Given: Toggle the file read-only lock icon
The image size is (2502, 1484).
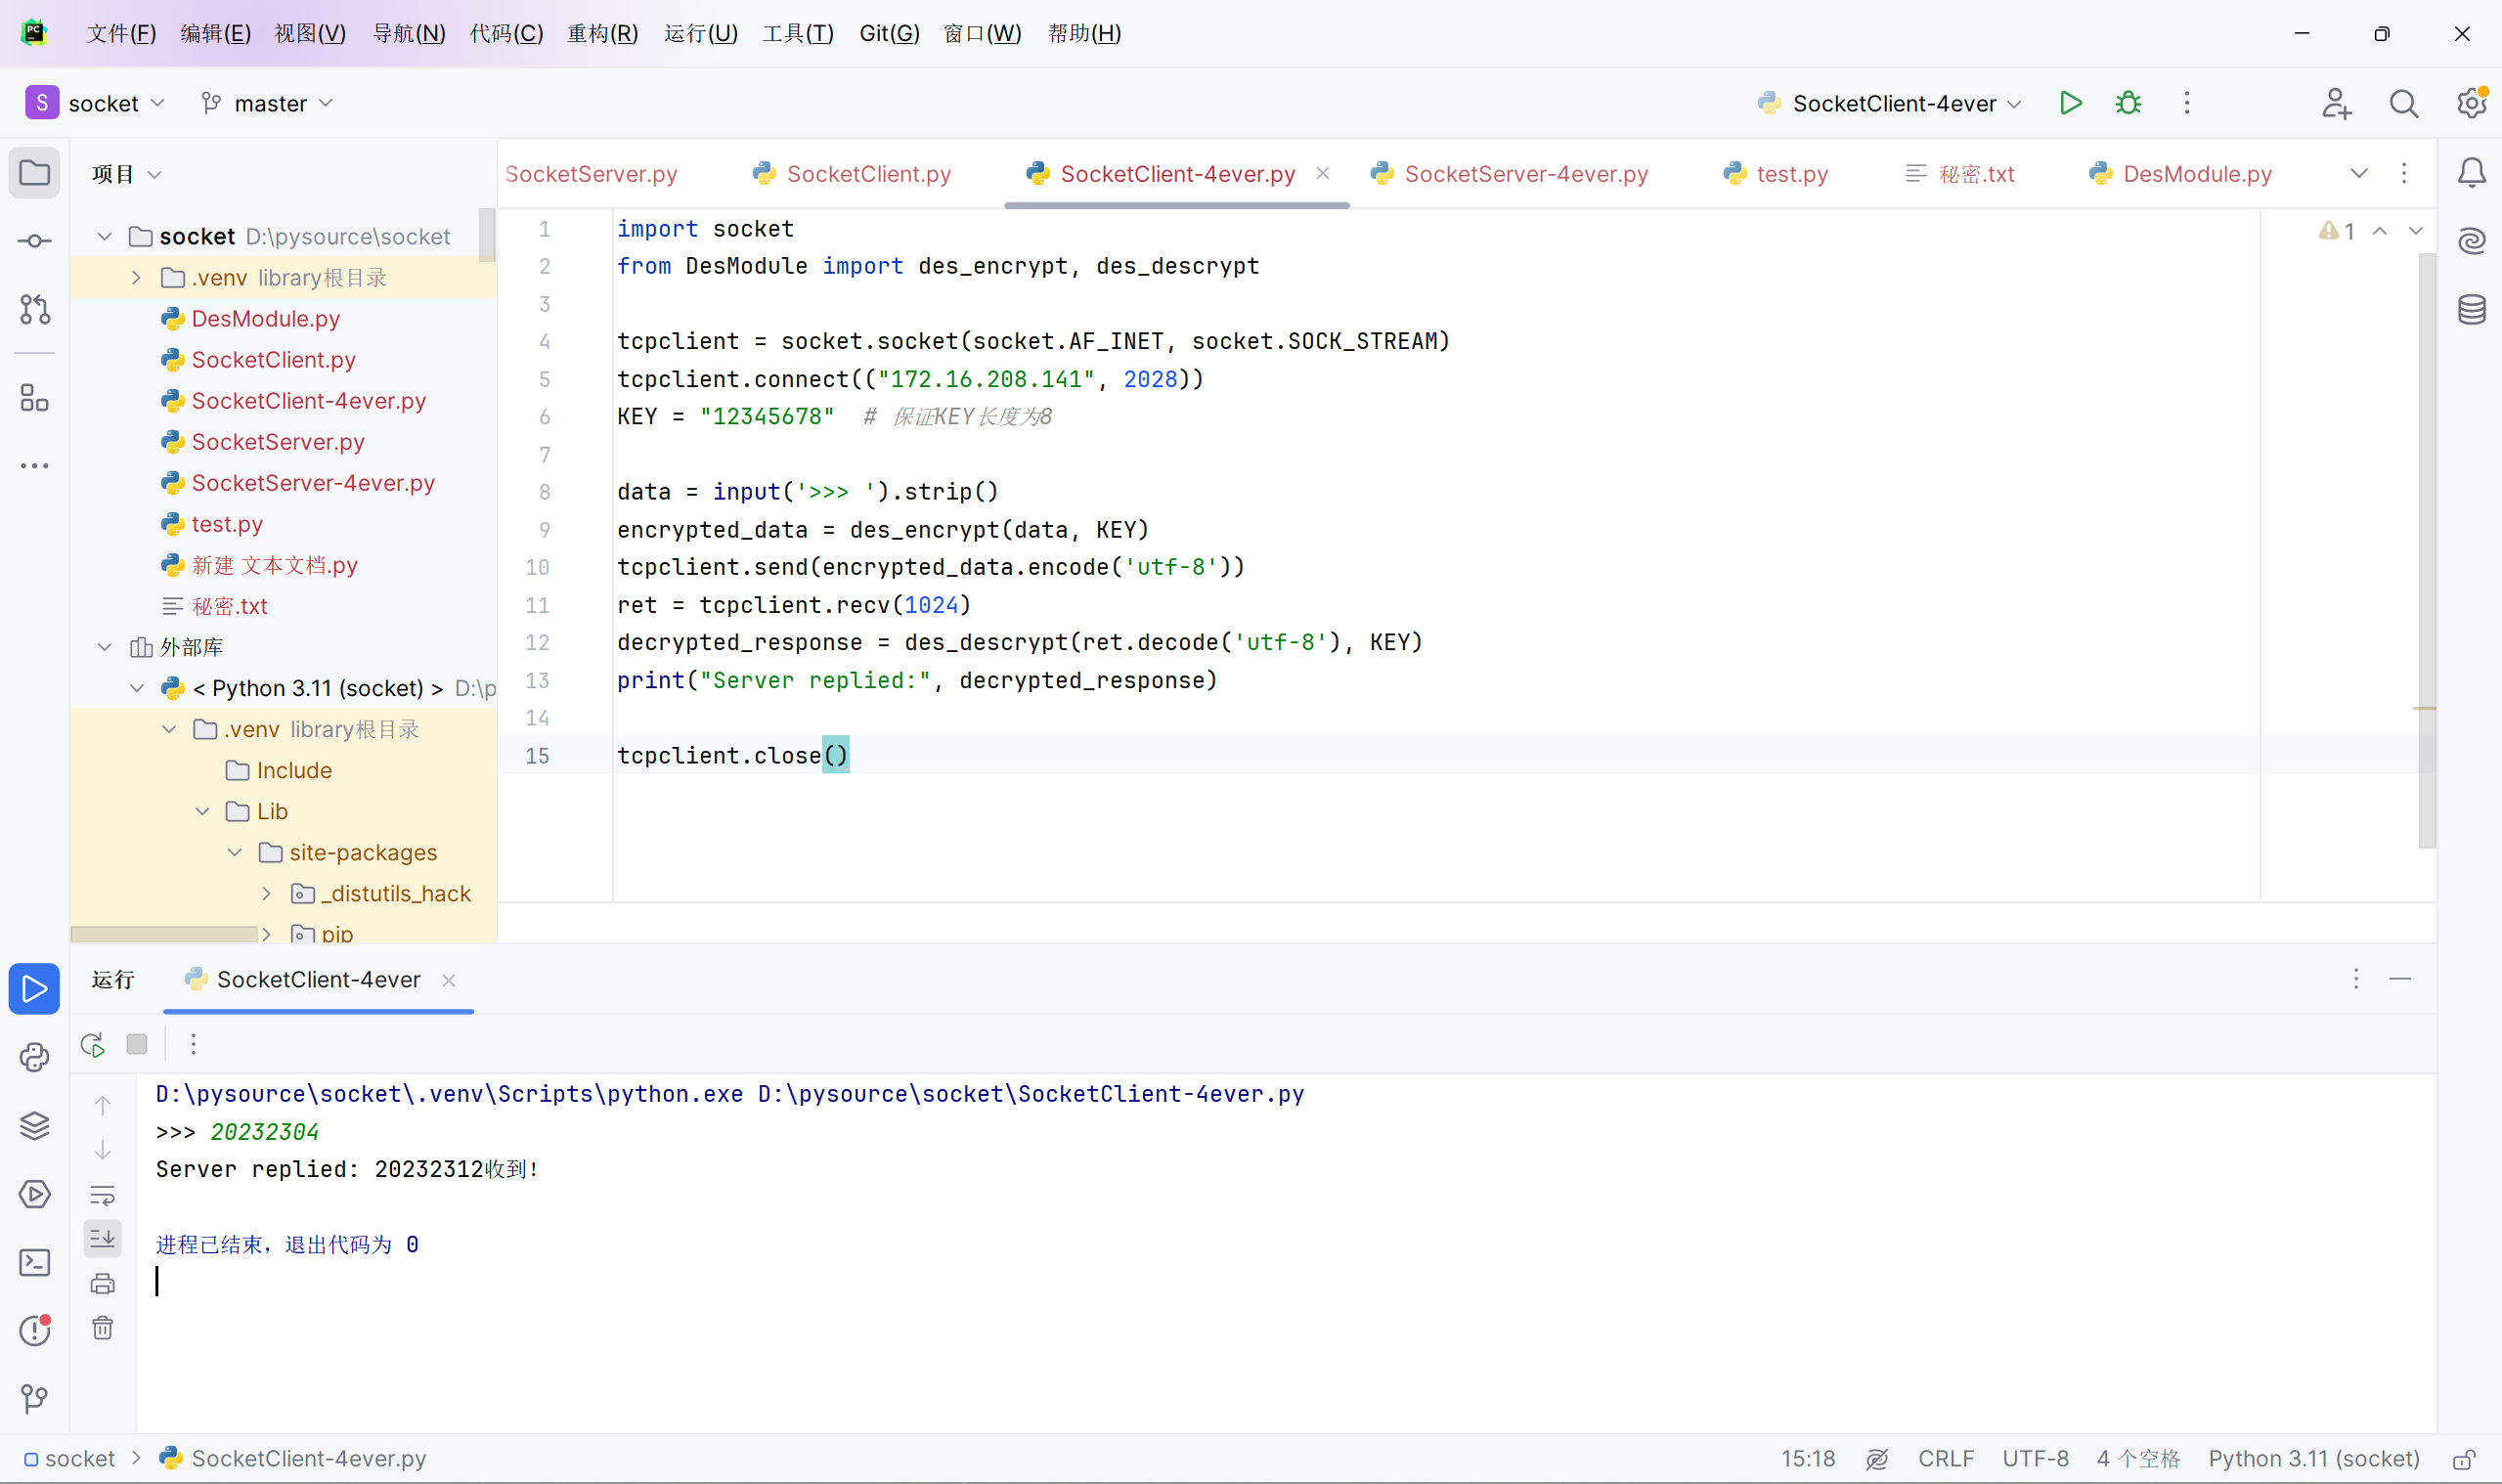Looking at the screenshot, I should (x=2464, y=1459).
